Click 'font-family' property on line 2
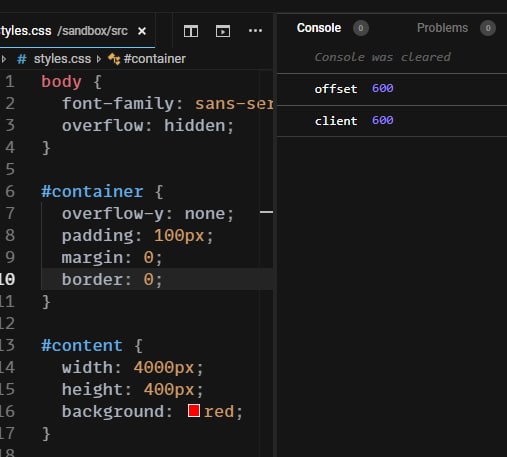Image resolution: width=507 pixels, height=457 pixels. (118, 103)
